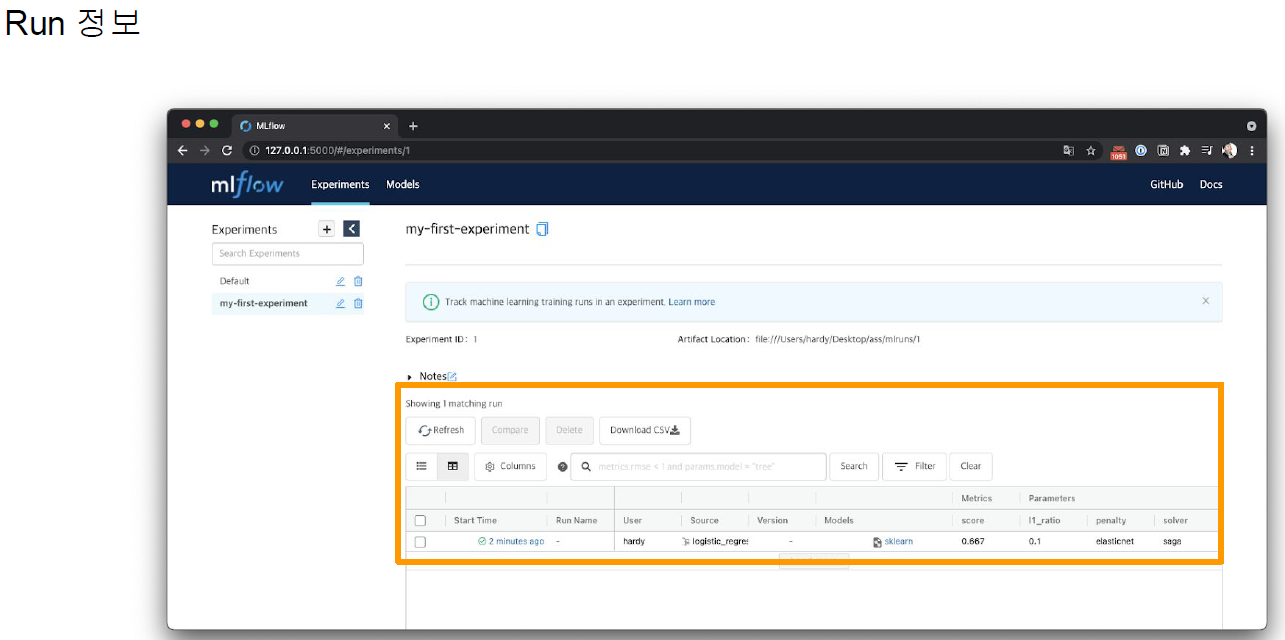
Task: Sort by solver parameter column
Action: click(1174, 521)
